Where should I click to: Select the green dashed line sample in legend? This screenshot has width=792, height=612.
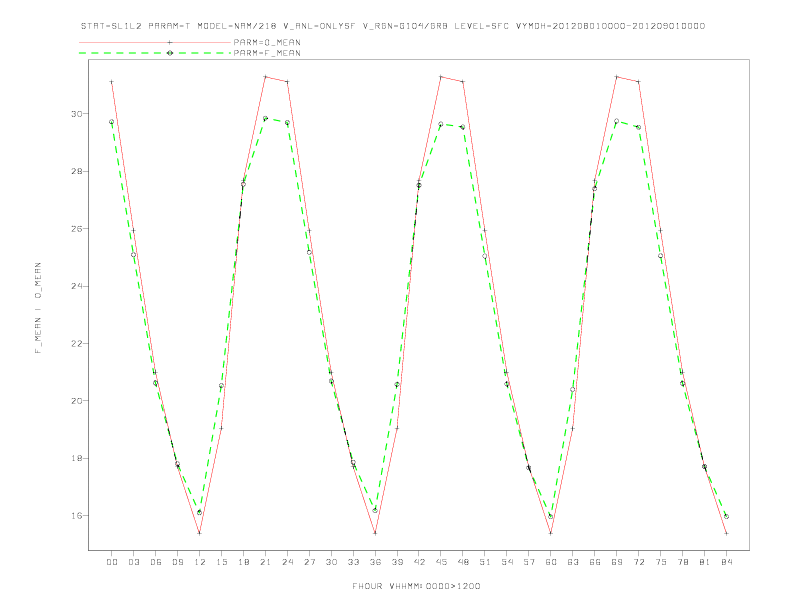(x=156, y=53)
